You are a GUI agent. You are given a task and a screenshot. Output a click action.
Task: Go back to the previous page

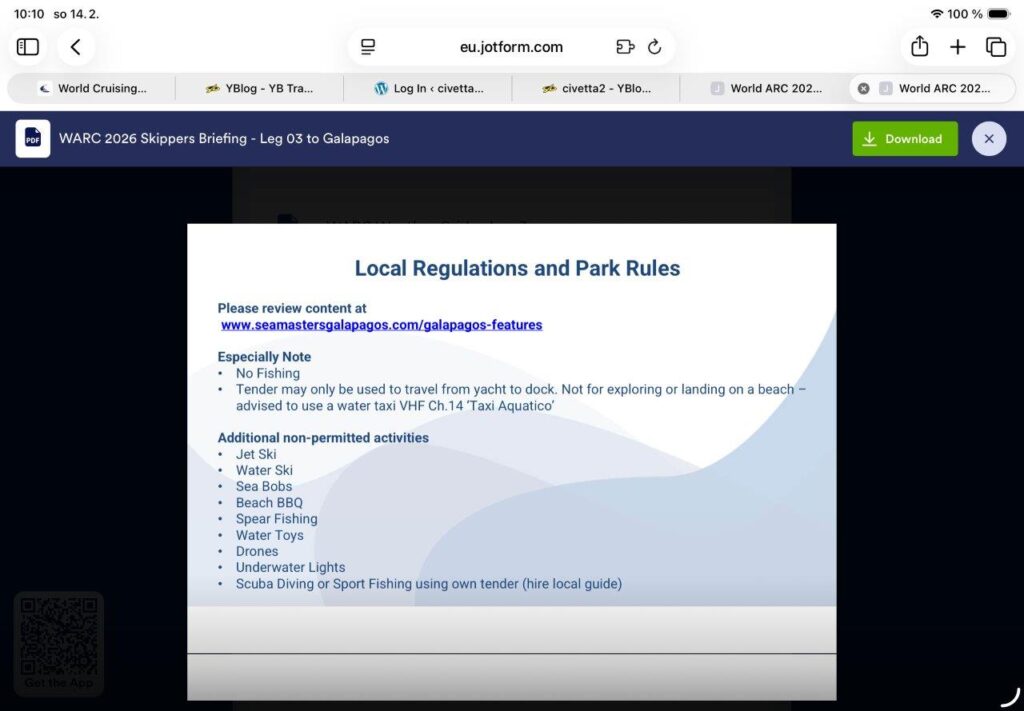[x=76, y=47]
